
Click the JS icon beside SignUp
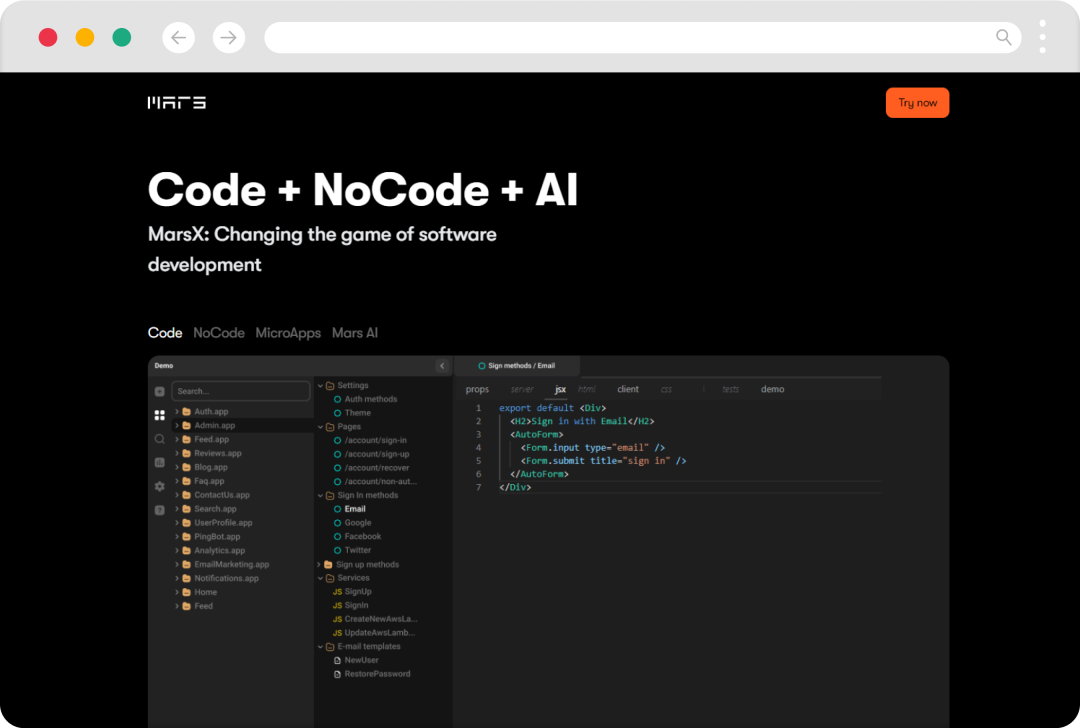pos(338,592)
